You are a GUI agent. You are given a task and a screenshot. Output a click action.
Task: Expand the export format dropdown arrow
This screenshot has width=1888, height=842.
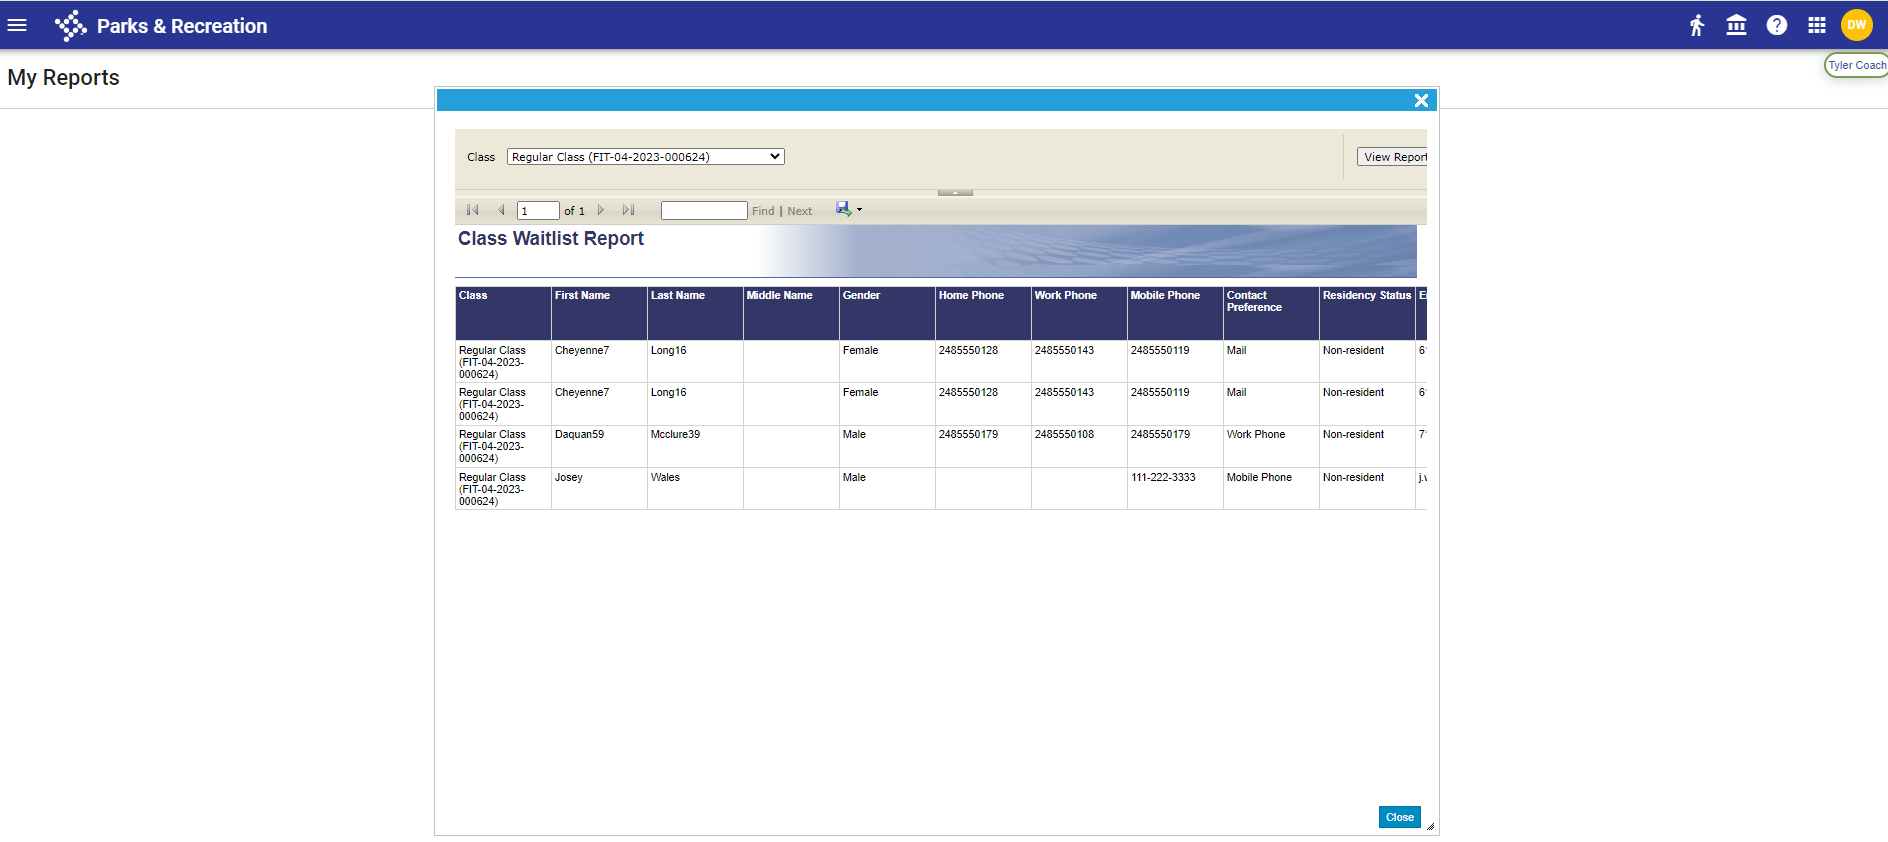859,210
